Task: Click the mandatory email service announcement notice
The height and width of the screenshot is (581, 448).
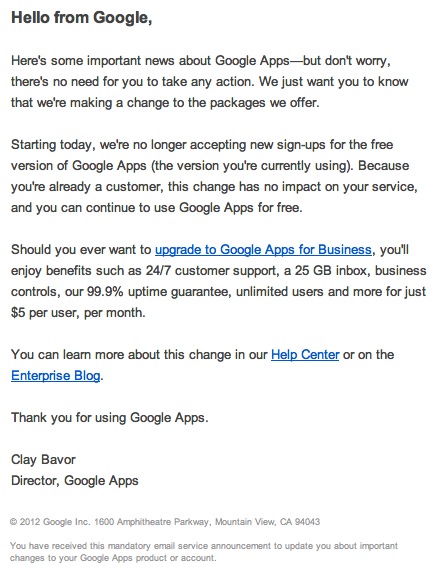Action: 204,552
